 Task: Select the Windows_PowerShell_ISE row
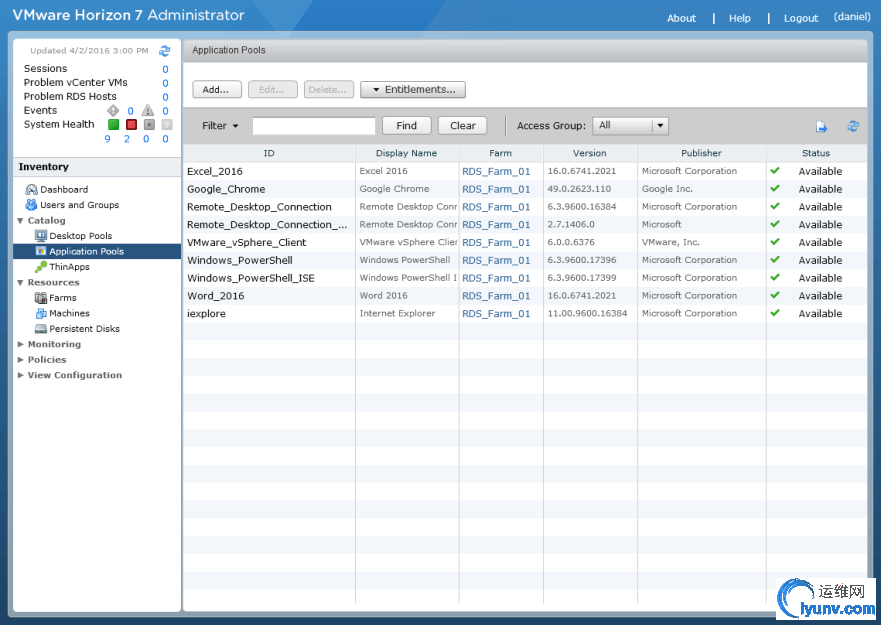point(525,278)
